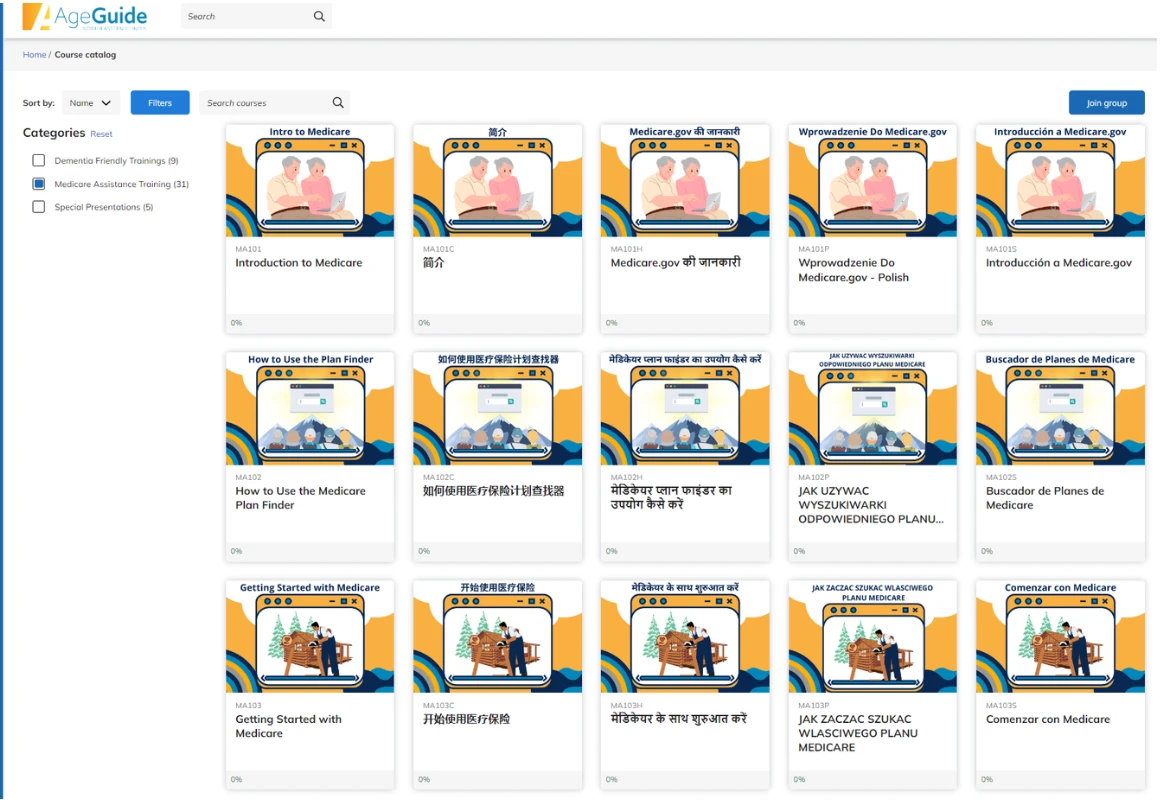Click the MA102S course code
The height and width of the screenshot is (804, 1172).
pos(1001,477)
